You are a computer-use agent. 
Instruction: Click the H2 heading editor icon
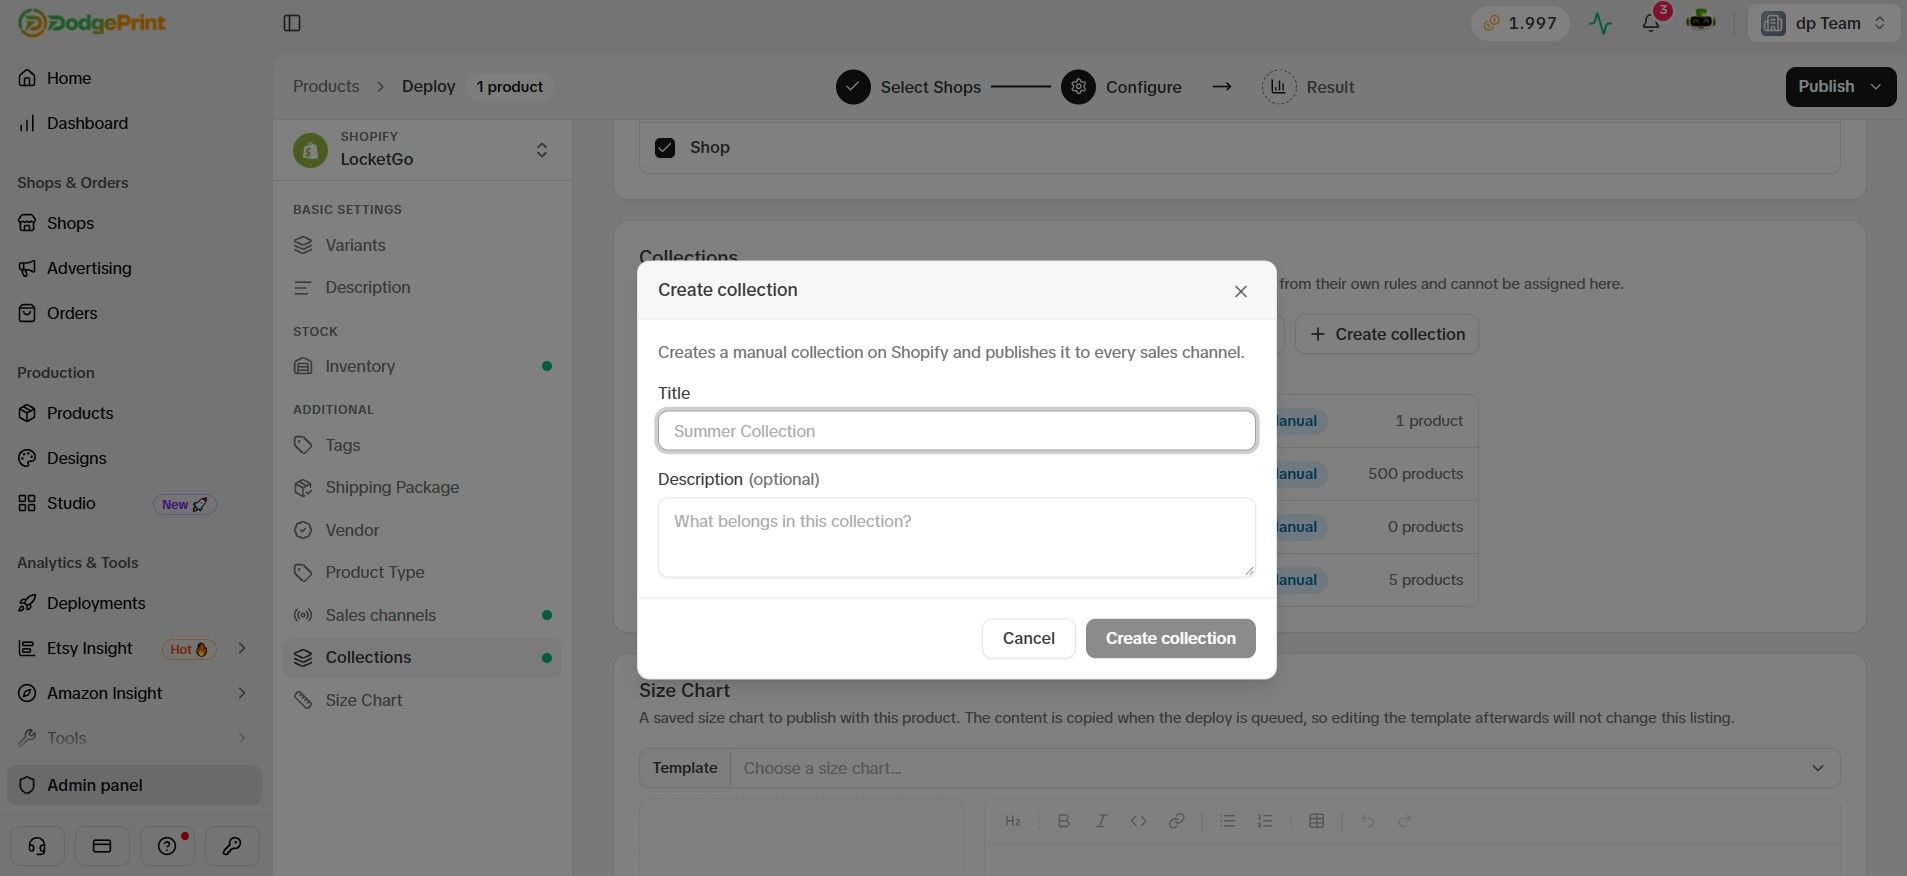[x=1012, y=821]
